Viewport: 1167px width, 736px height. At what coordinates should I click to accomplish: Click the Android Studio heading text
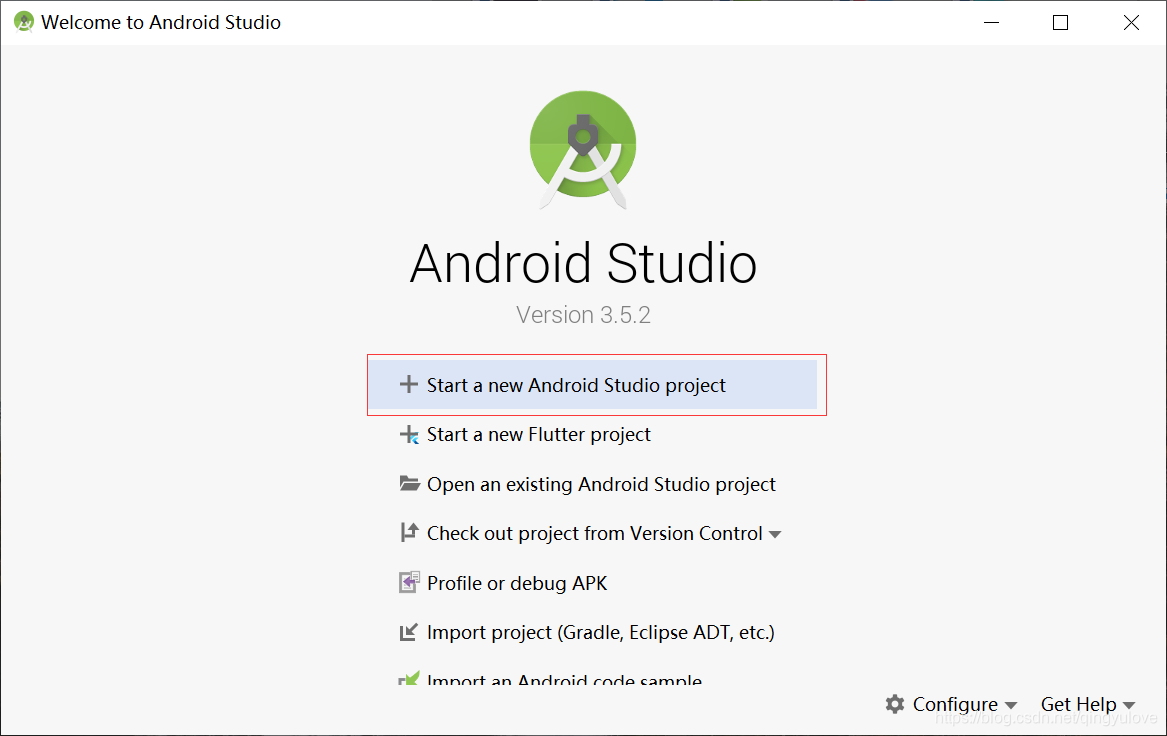click(x=584, y=263)
